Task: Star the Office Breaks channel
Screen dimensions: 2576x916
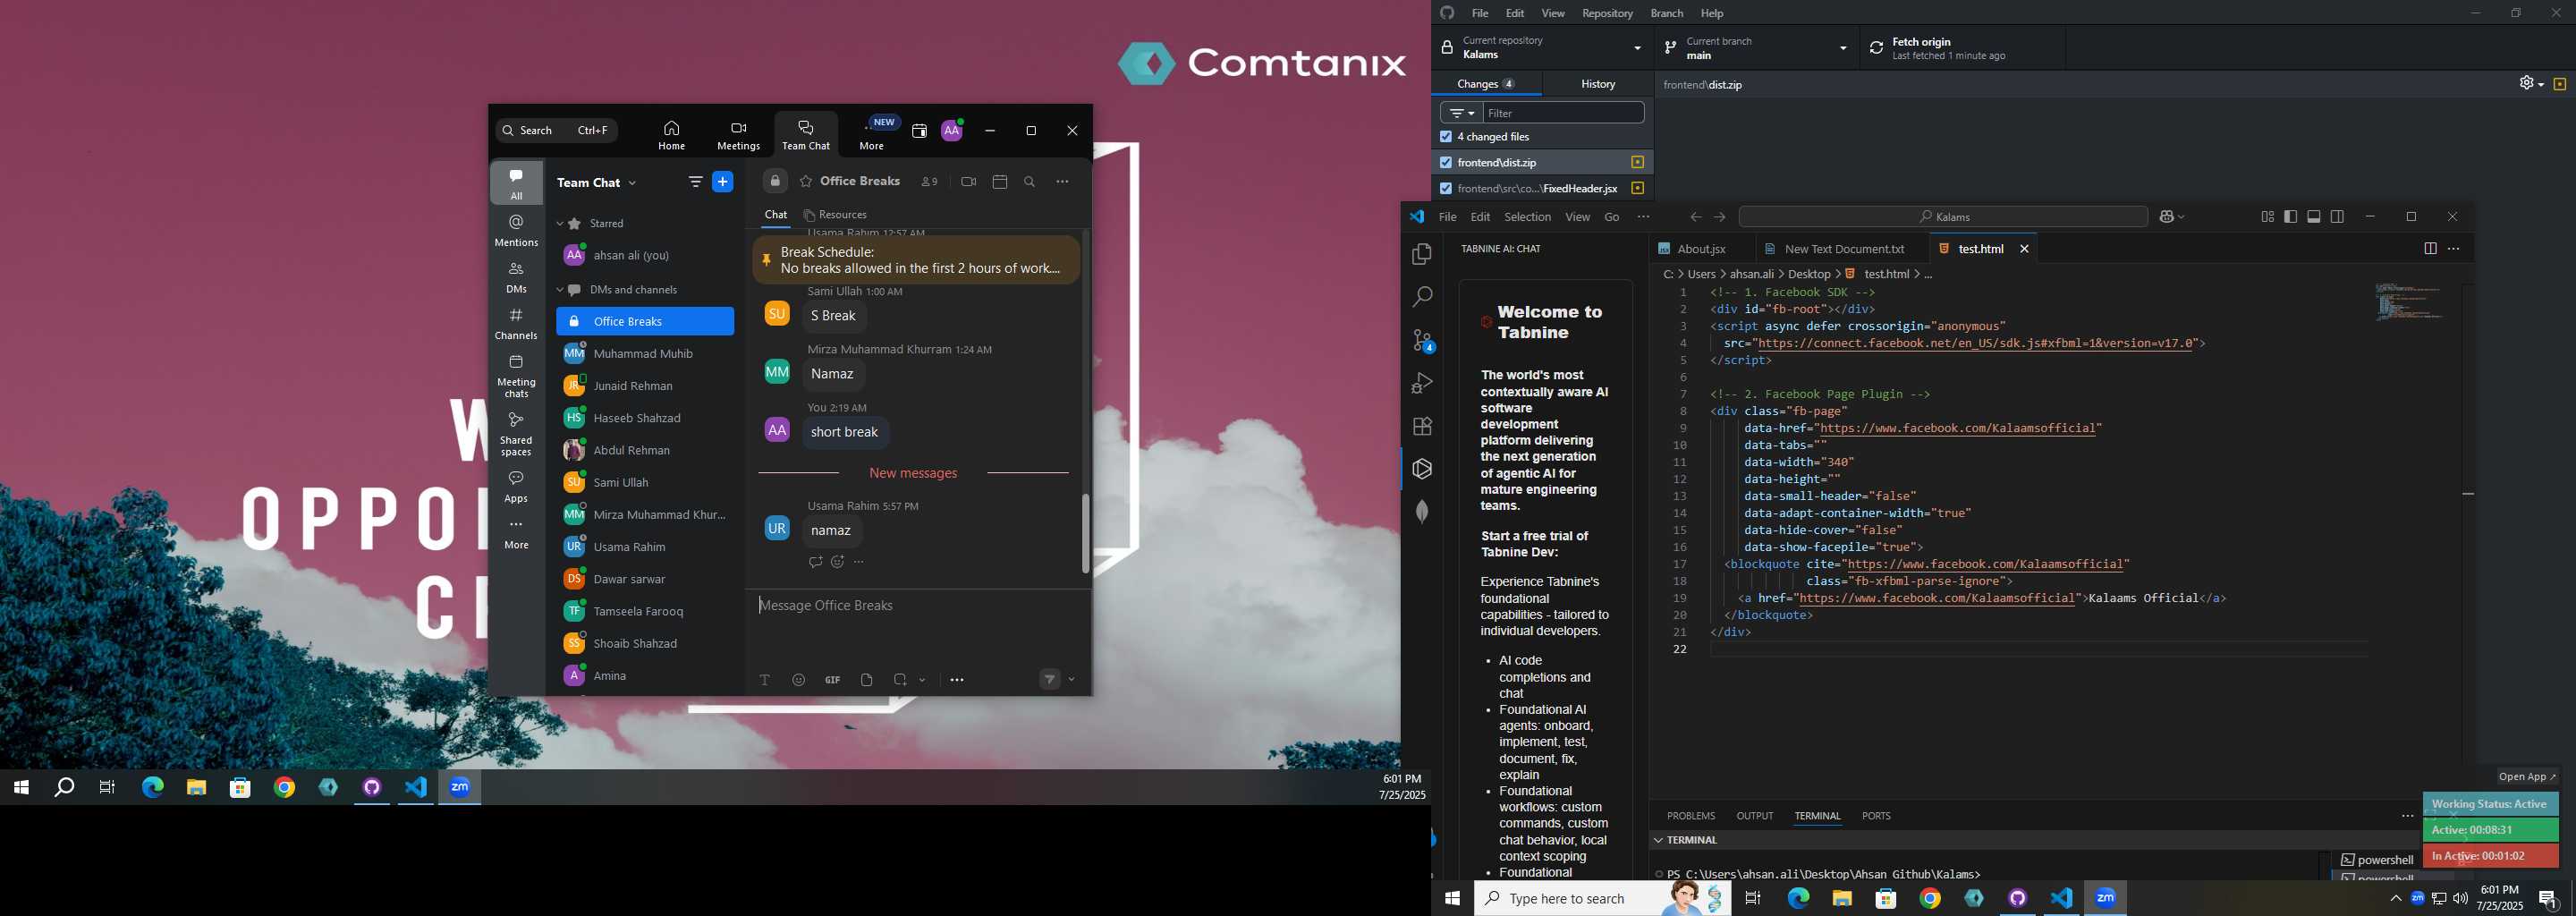Action: tap(806, 182)
